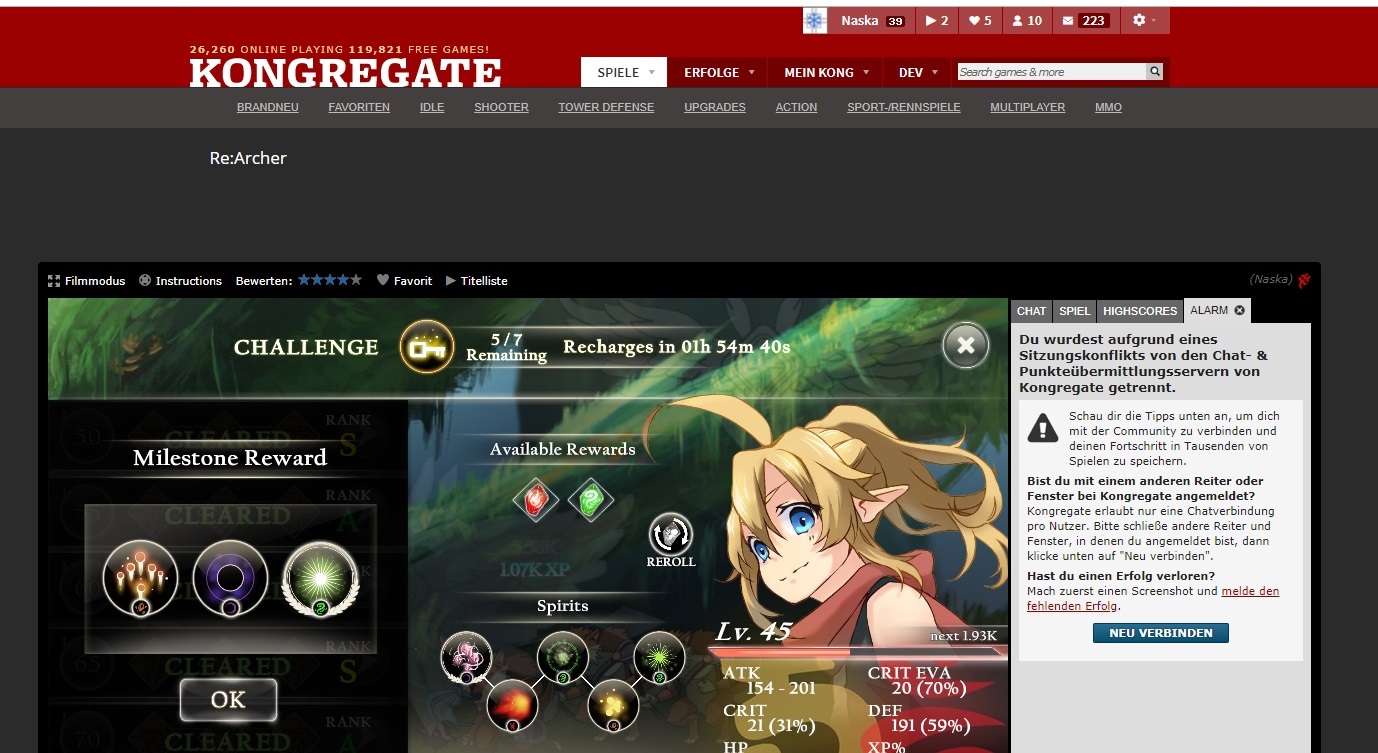Switch to the HIGHSCORES tab
Screen dimensions: 1378x753
[x=1140, y=311]
